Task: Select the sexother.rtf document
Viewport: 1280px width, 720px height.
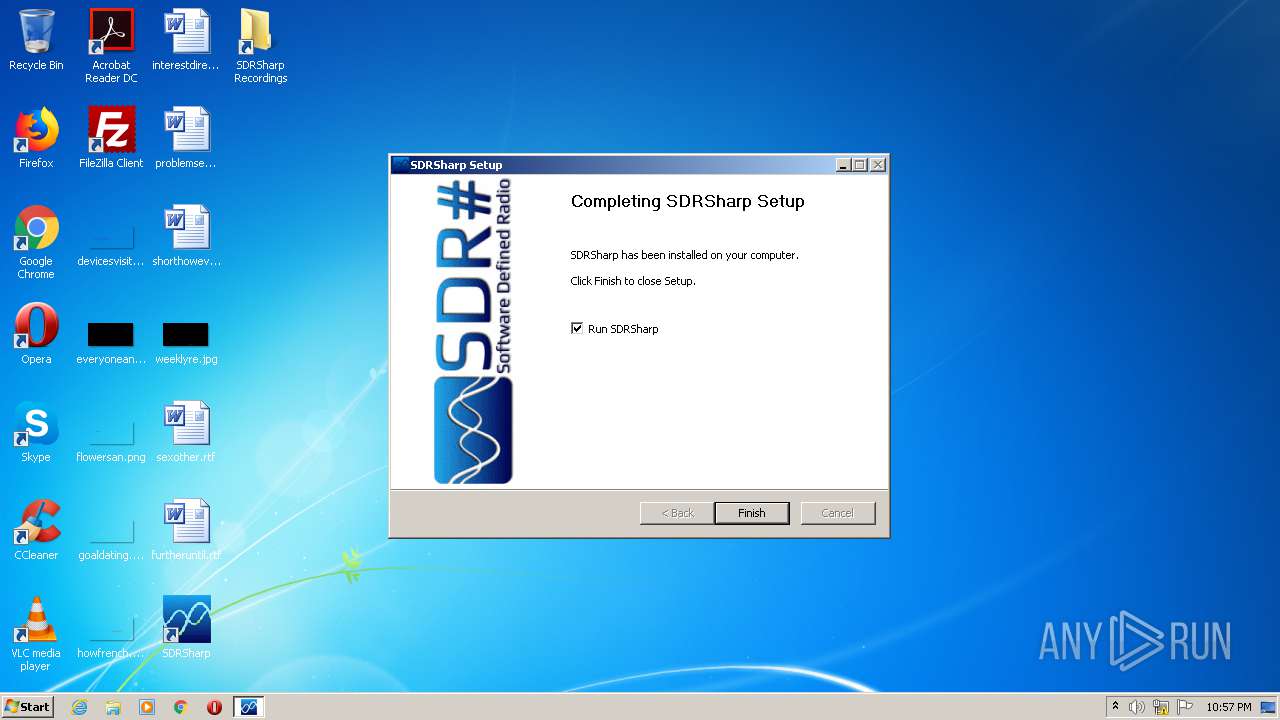Action: point(186,432)
